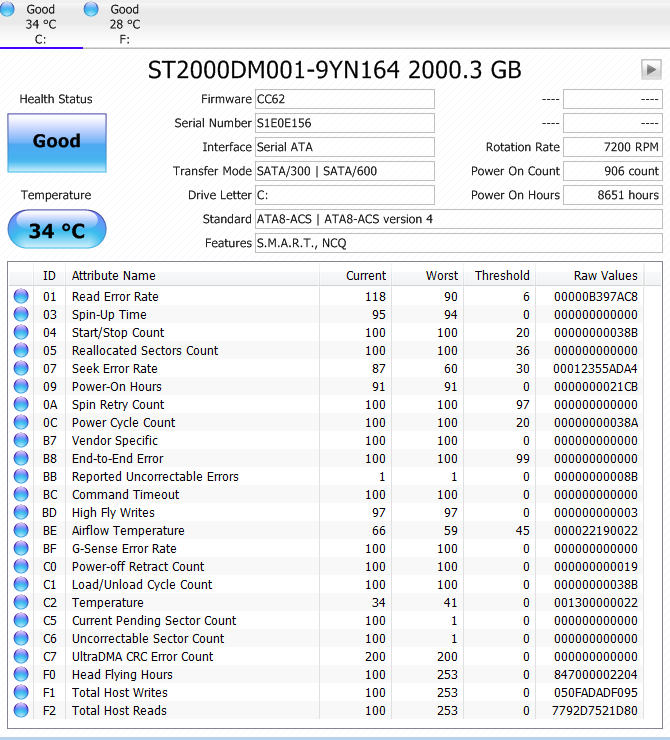Click the Drive Letter field
This screenshot has height=740, width=670.
point(344,195)
